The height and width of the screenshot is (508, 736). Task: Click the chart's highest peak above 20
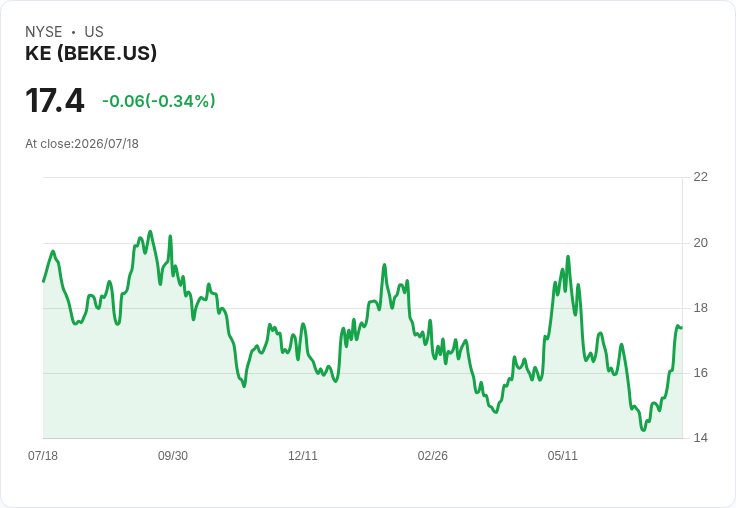(x=150, y=231)
